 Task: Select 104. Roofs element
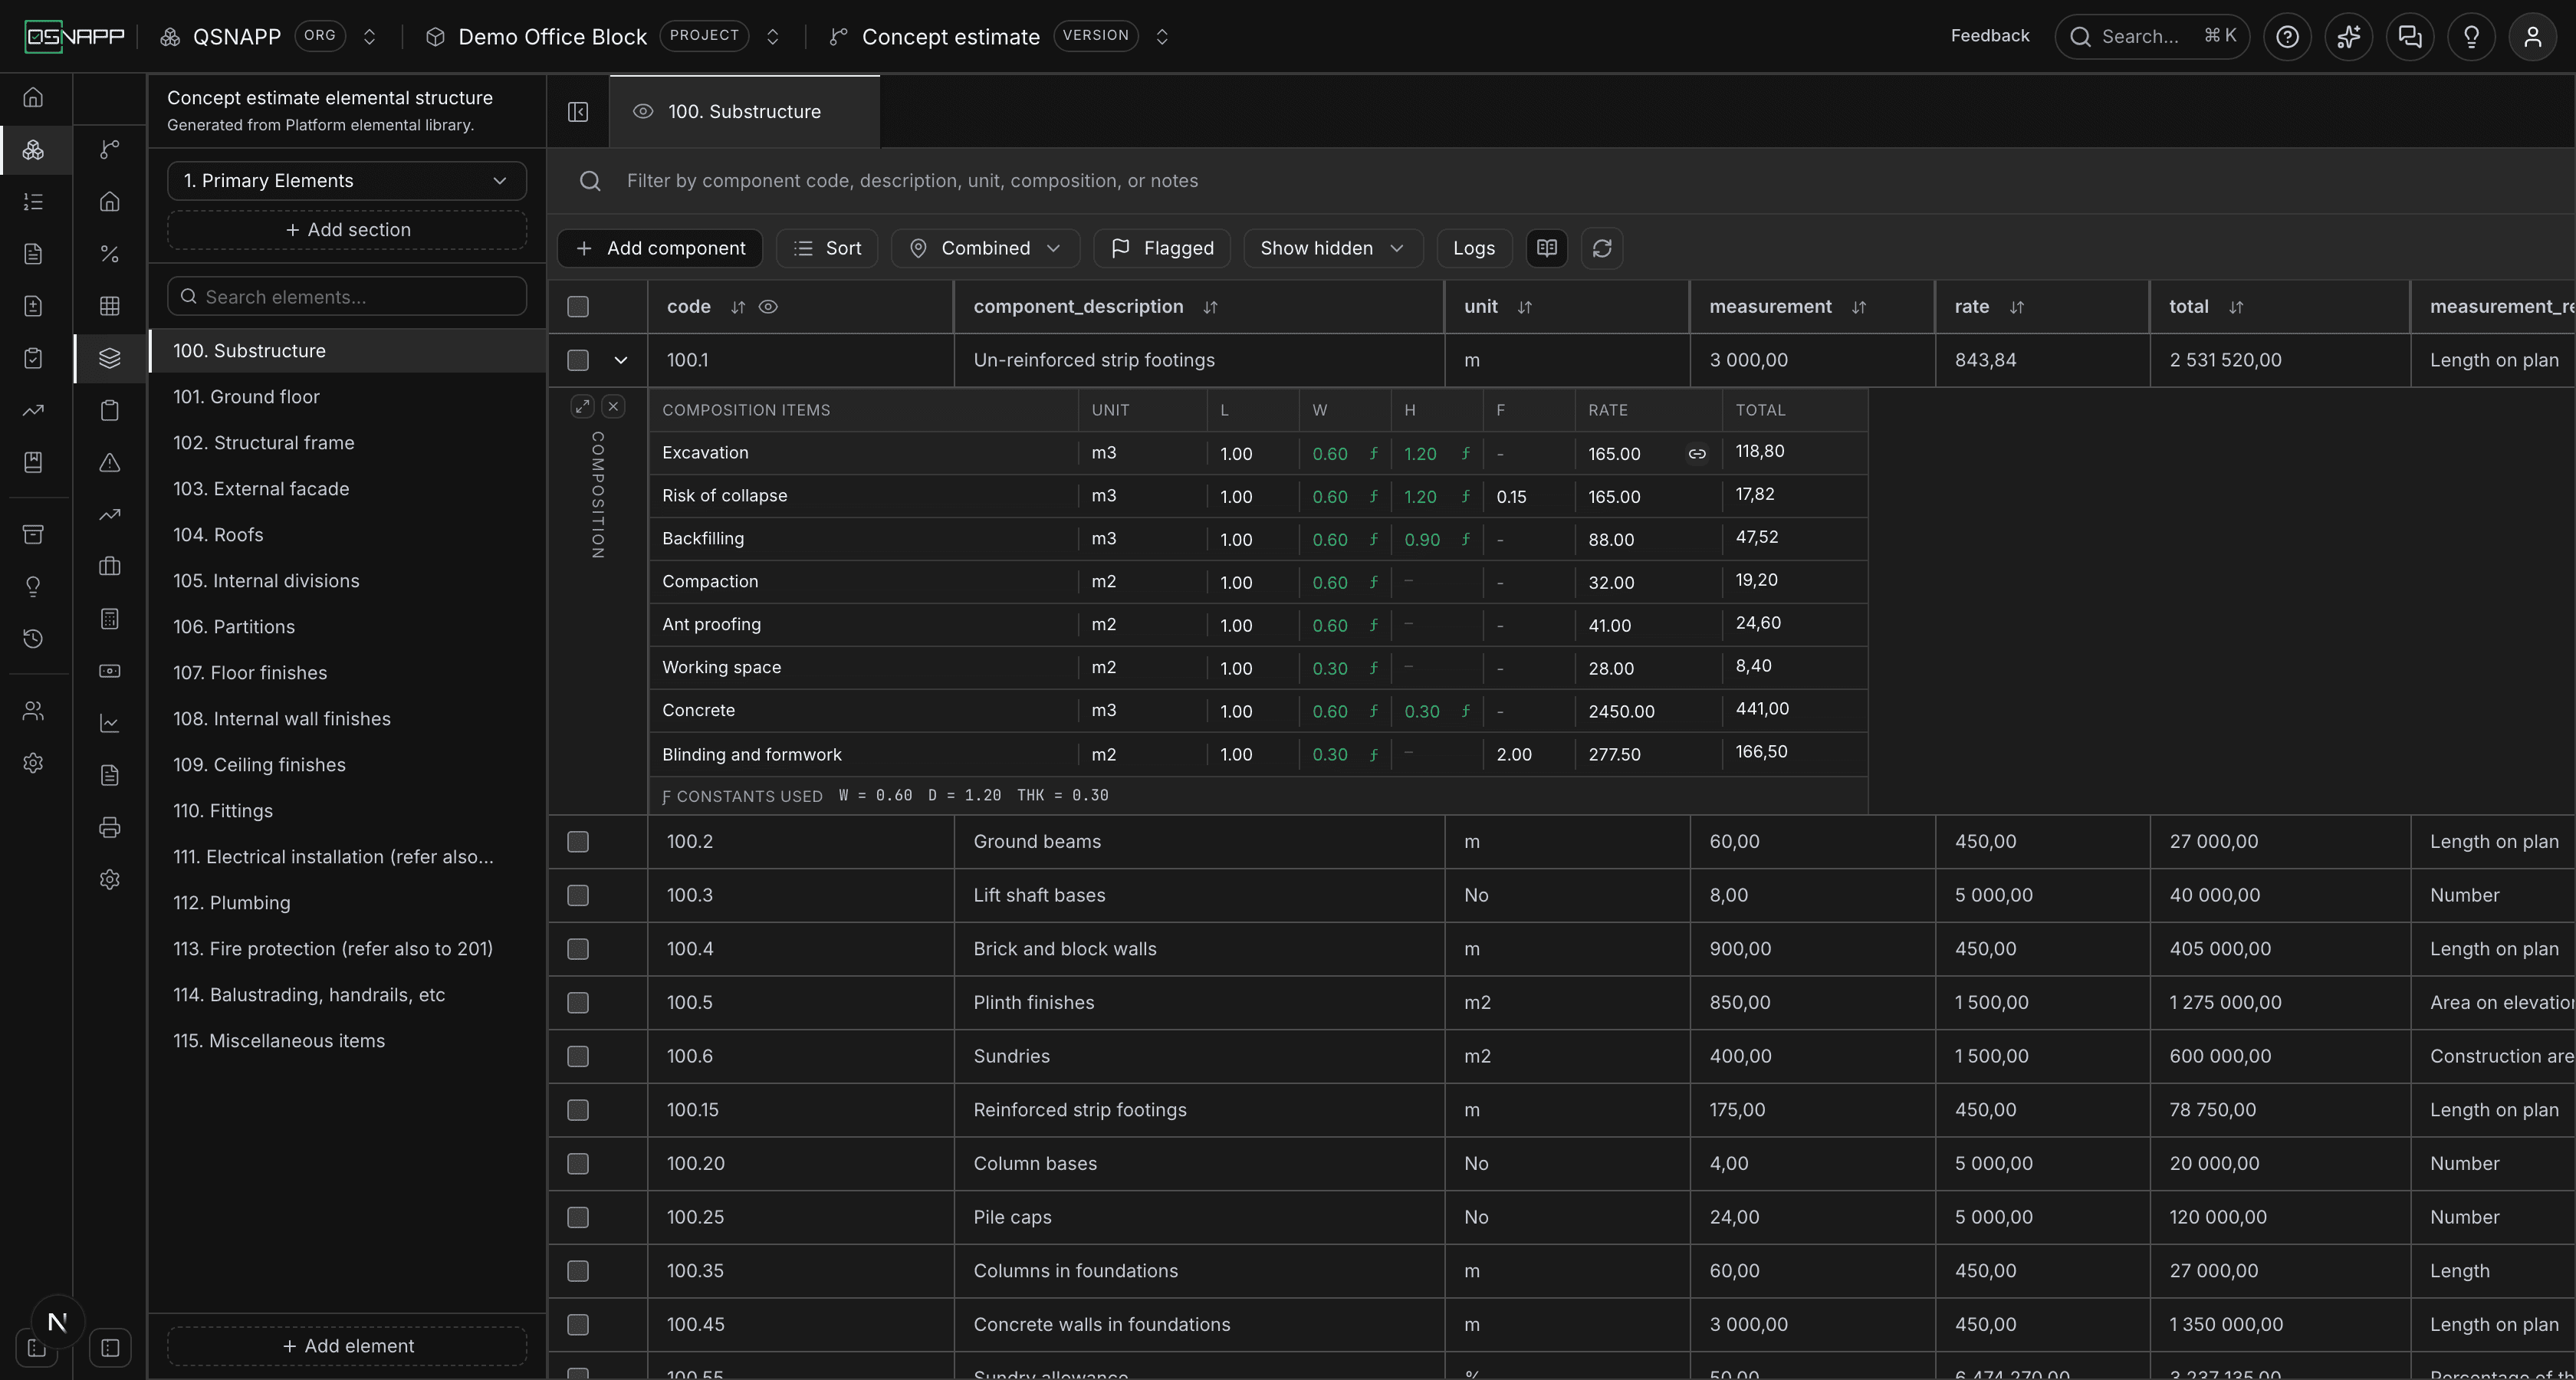pyautogui.click(x=347, y=535)
